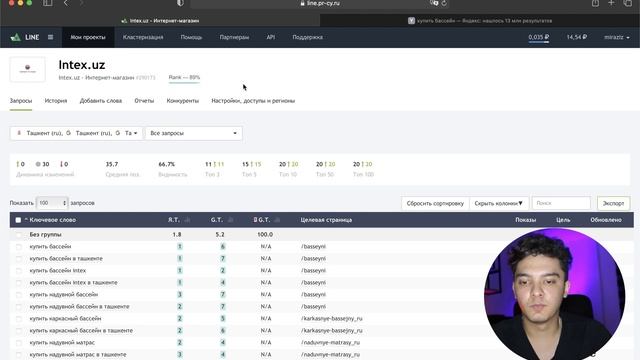Click the 66.7% Видимость stat
Viewport: 640px width, 360px height.
tap(173, 169)
